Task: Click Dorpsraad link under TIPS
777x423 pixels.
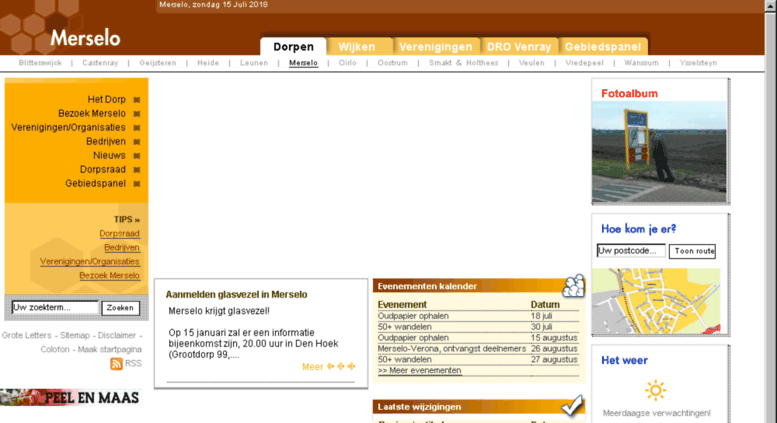Action: [x=119, y=233]
